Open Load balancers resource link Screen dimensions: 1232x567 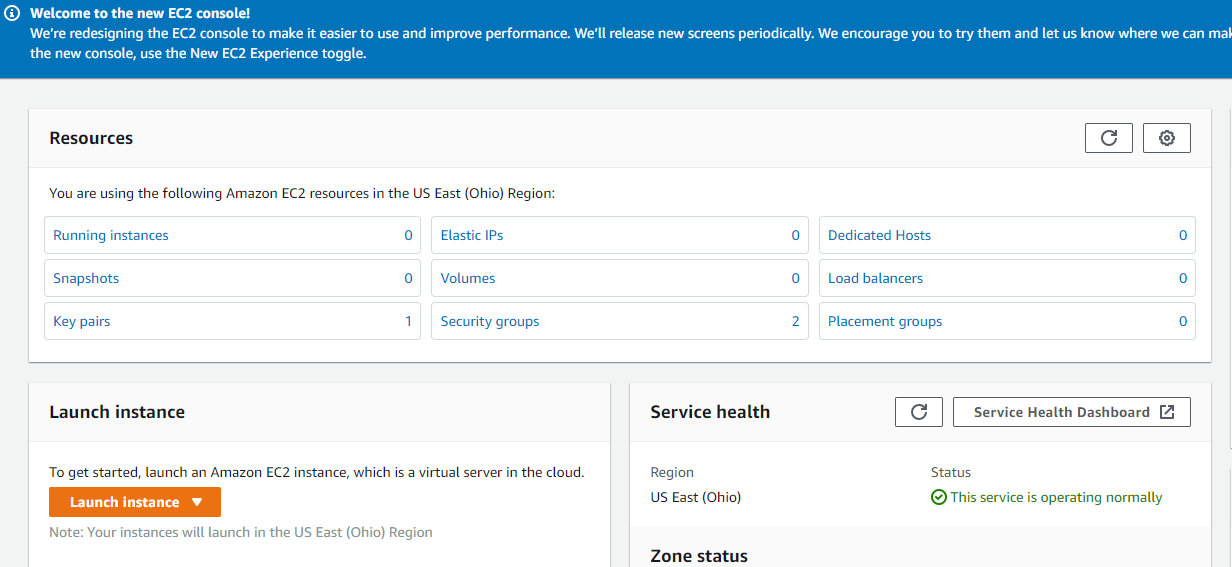875,278
